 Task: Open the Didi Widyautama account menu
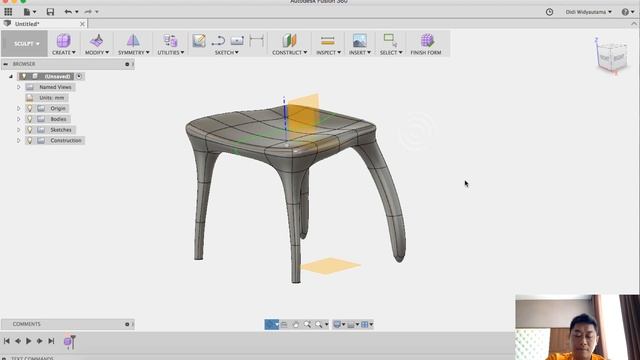(588, 12)
